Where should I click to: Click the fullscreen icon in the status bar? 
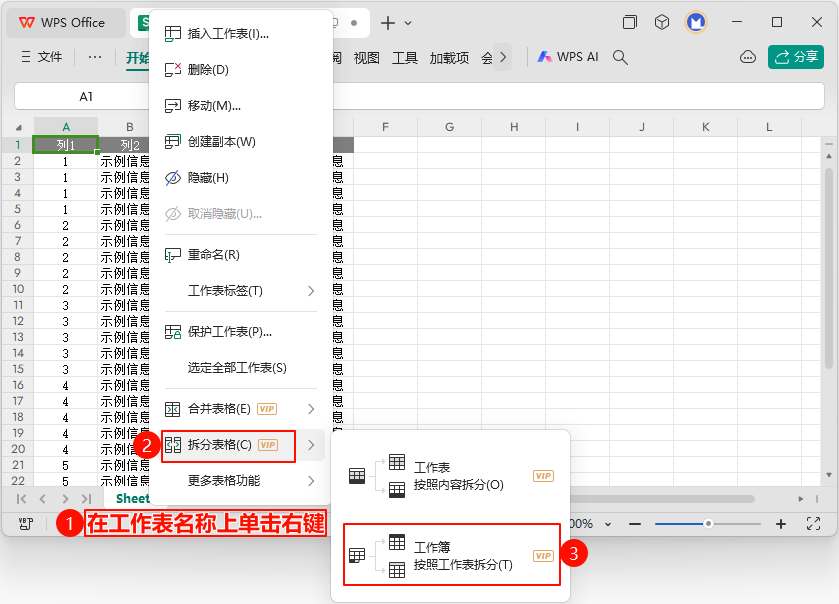814,524
